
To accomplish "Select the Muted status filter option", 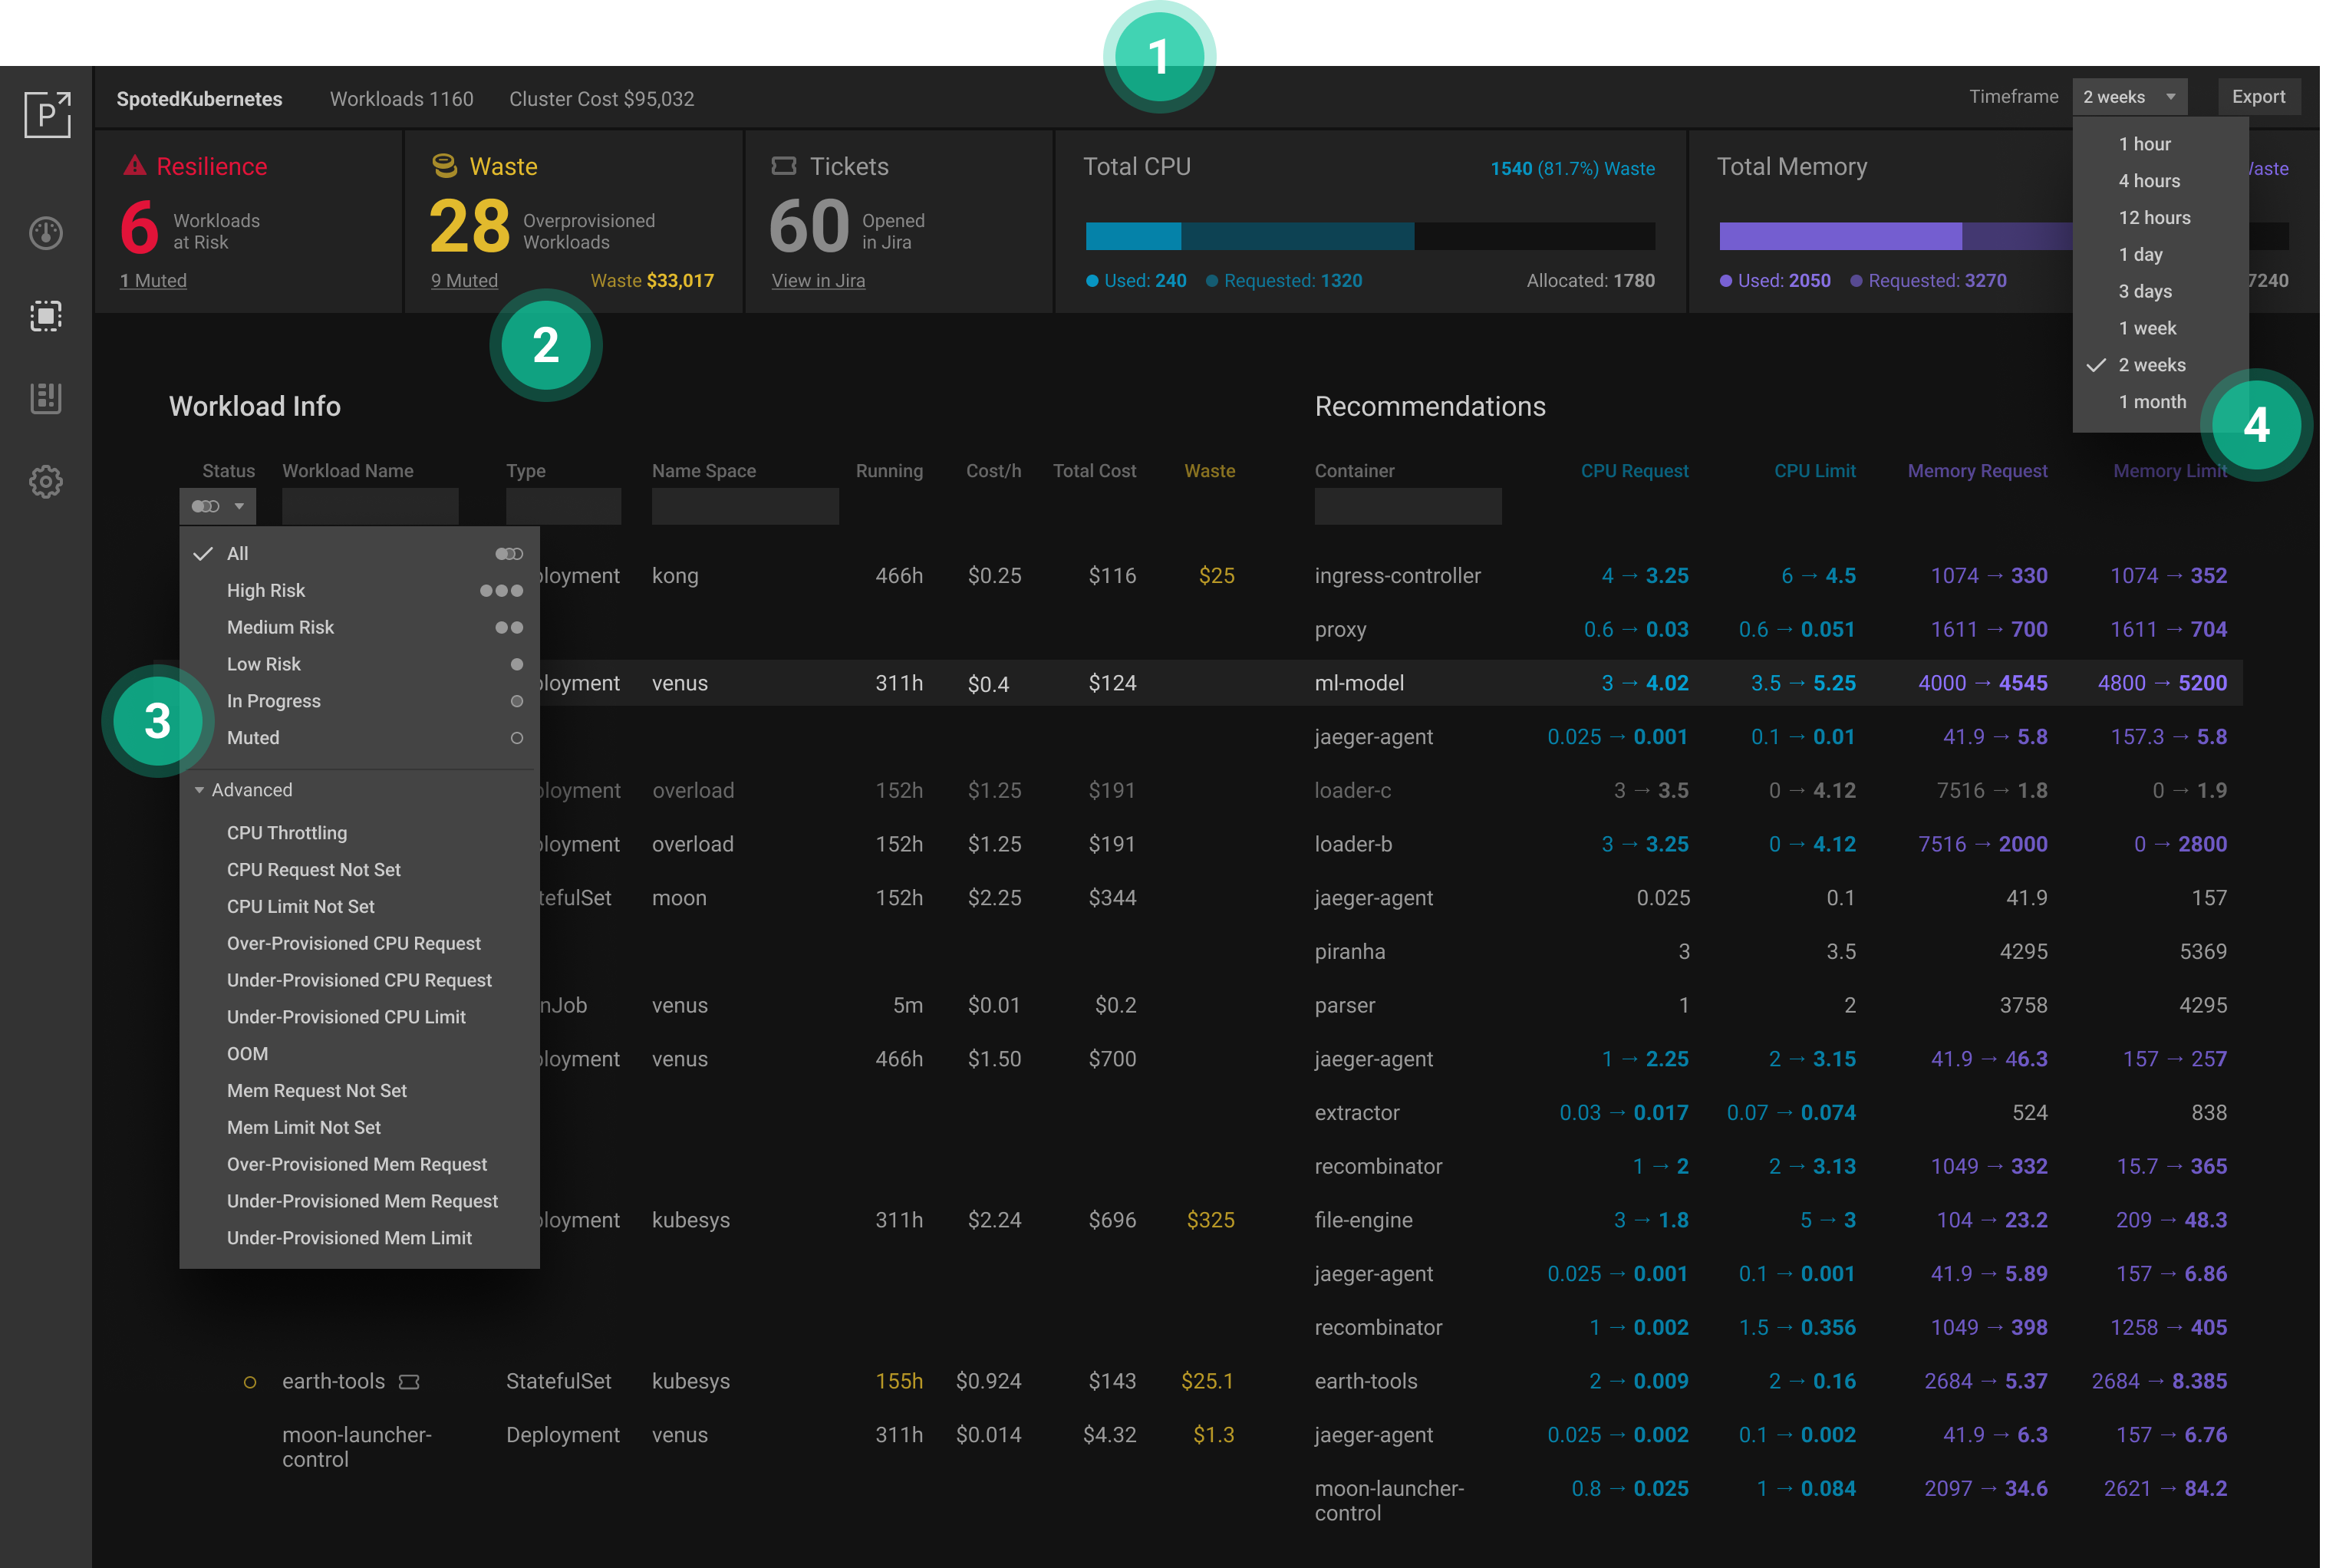I will point(253,738).
